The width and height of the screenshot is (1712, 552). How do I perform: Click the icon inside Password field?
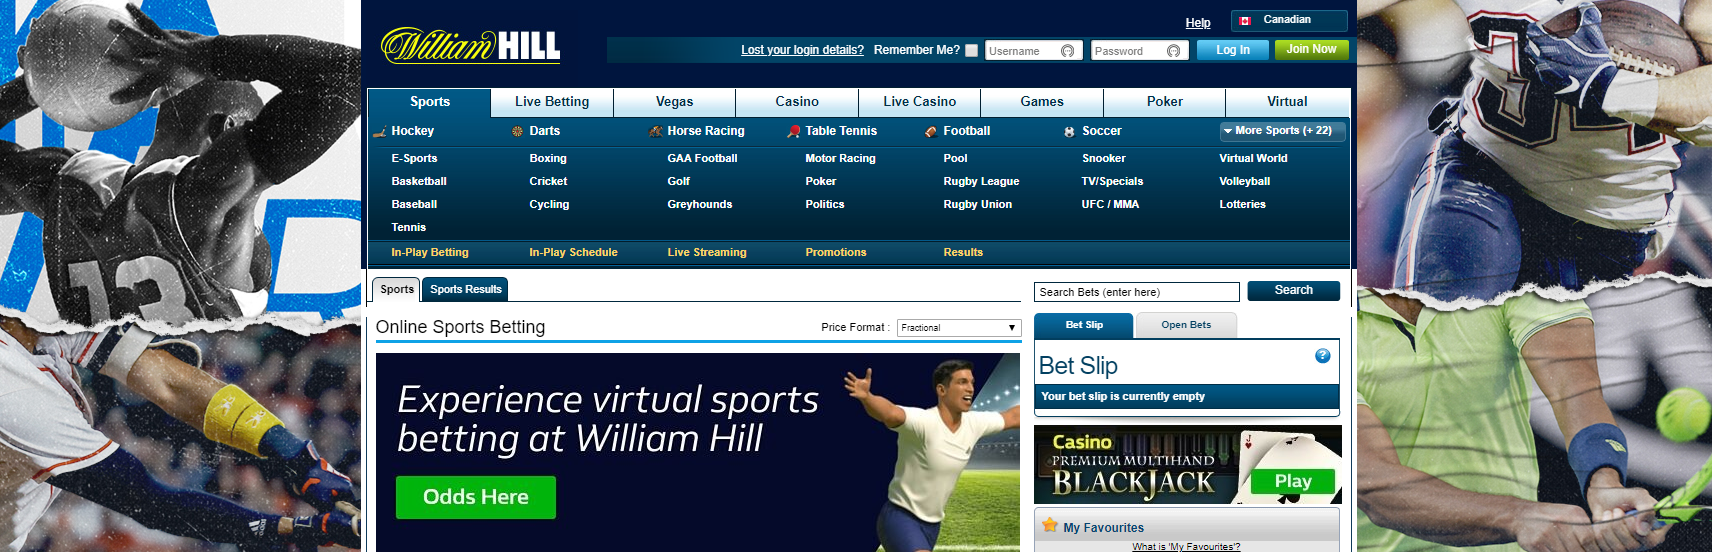point(1173,51)
